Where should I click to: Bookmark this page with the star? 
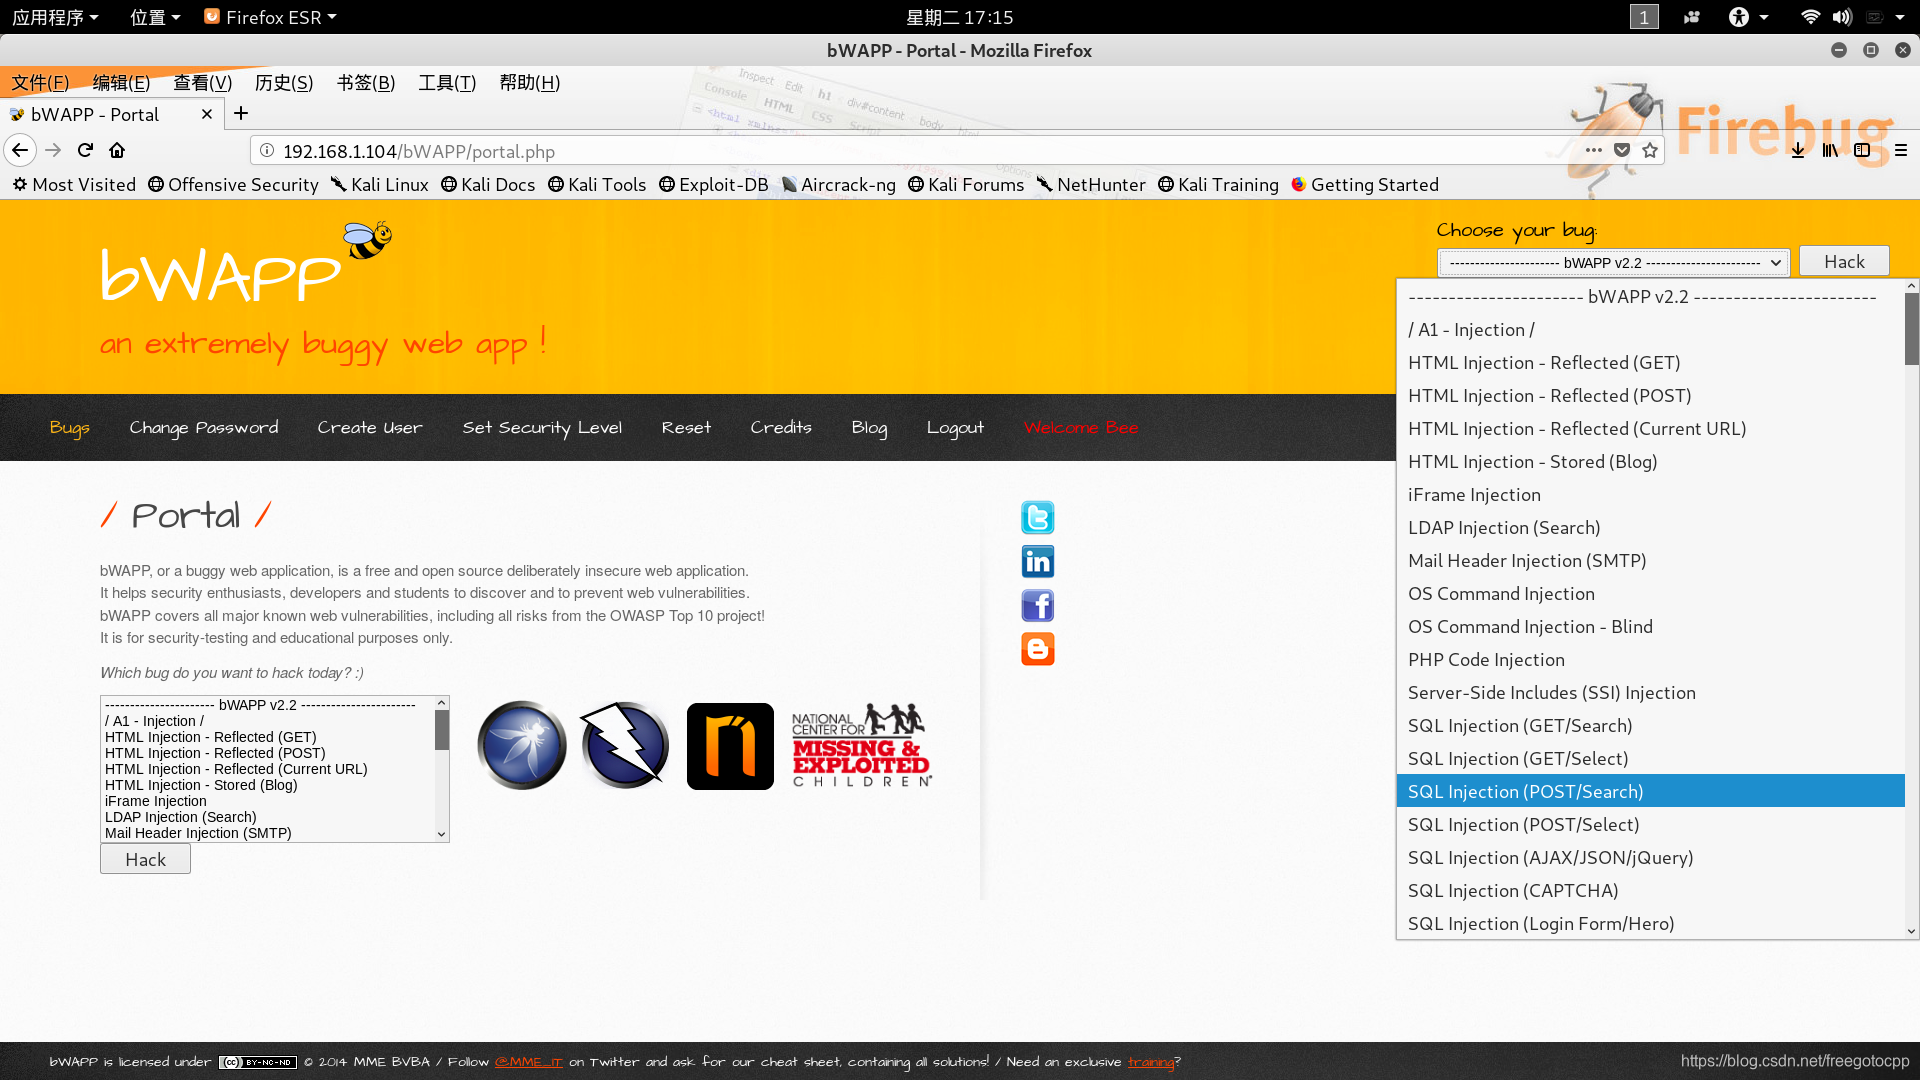1650,150
